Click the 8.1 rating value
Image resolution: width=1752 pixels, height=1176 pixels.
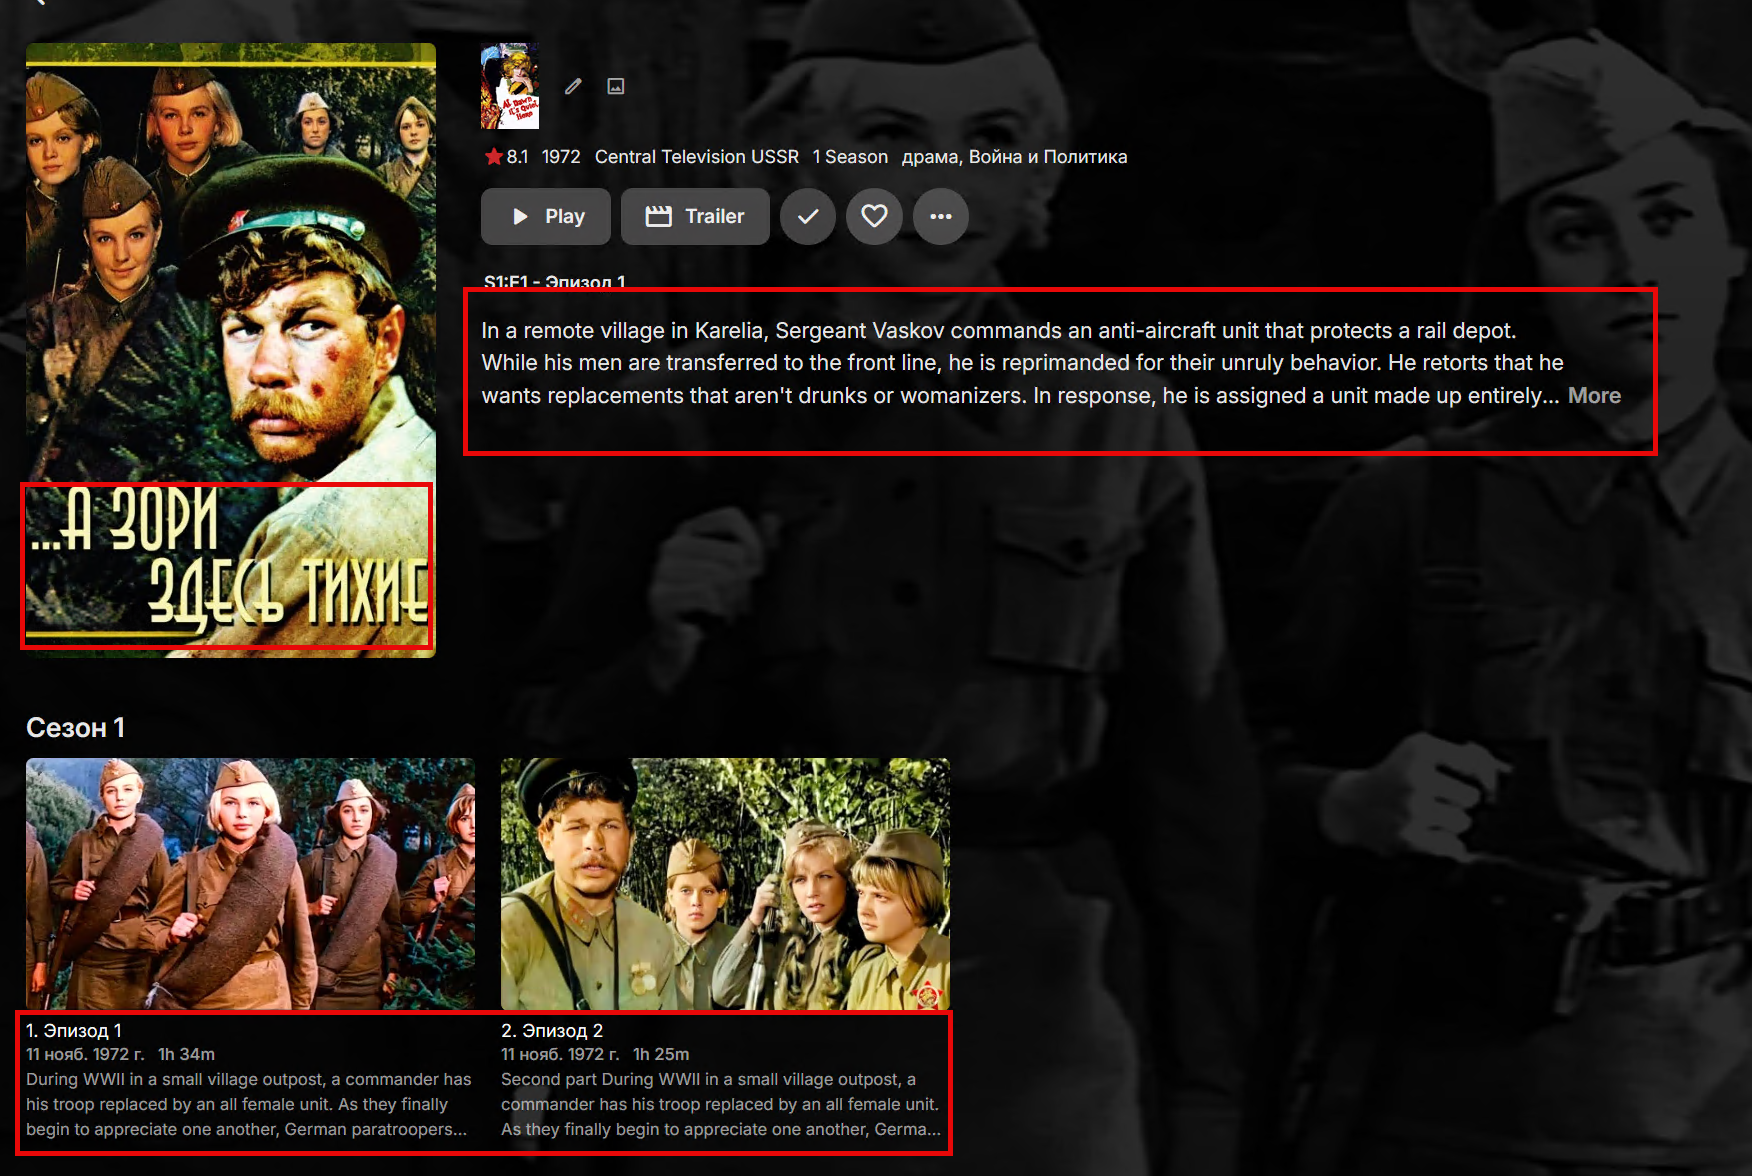tap(517, 156)
